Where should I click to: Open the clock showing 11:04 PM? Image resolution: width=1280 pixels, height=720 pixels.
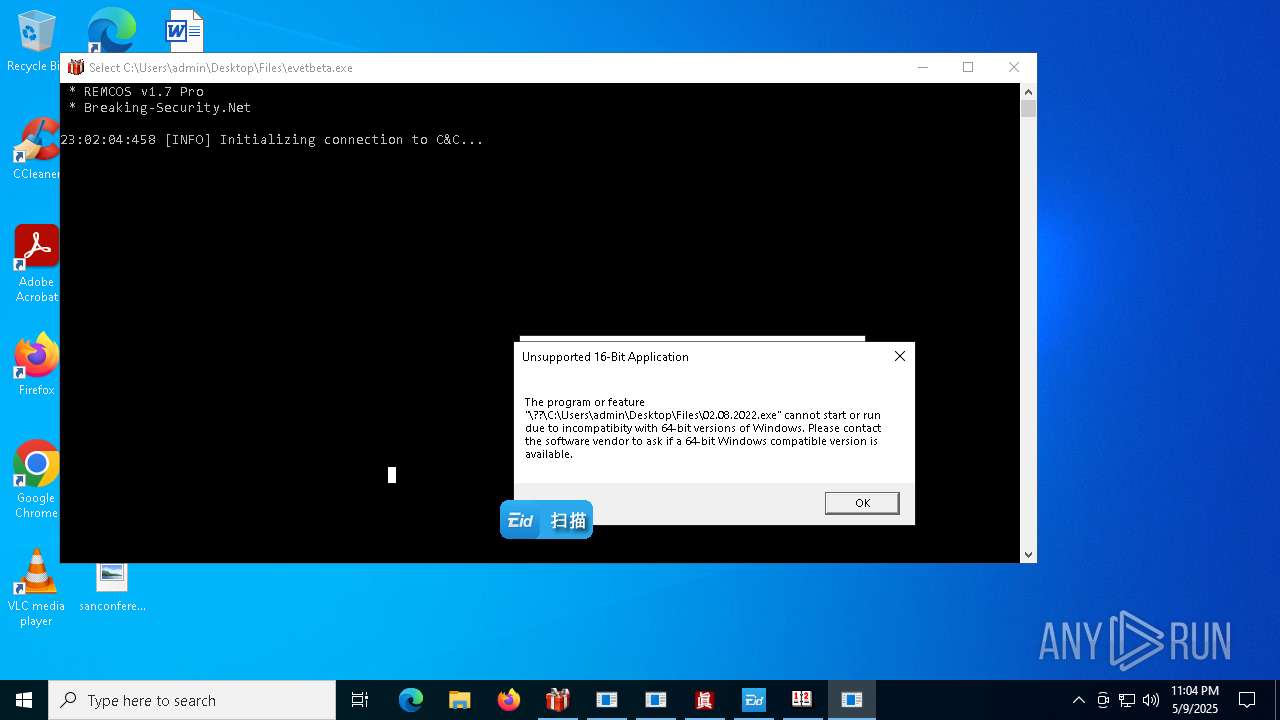pos(1195,700)
